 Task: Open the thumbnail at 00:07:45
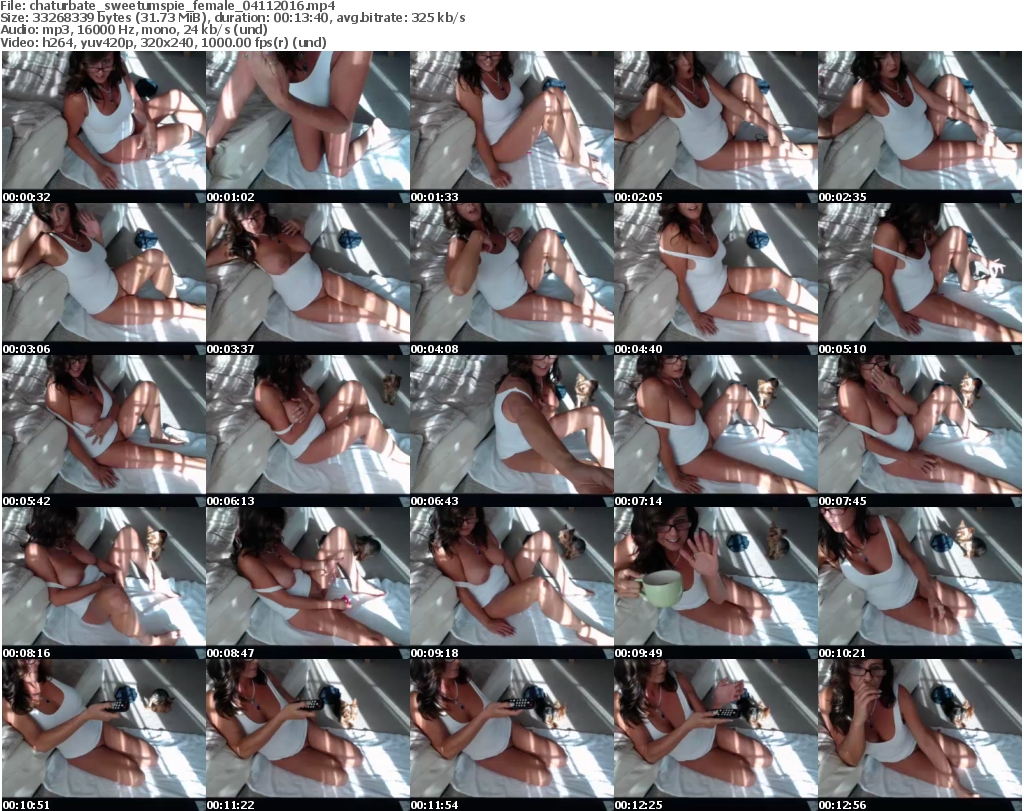(x=920, y=431)
